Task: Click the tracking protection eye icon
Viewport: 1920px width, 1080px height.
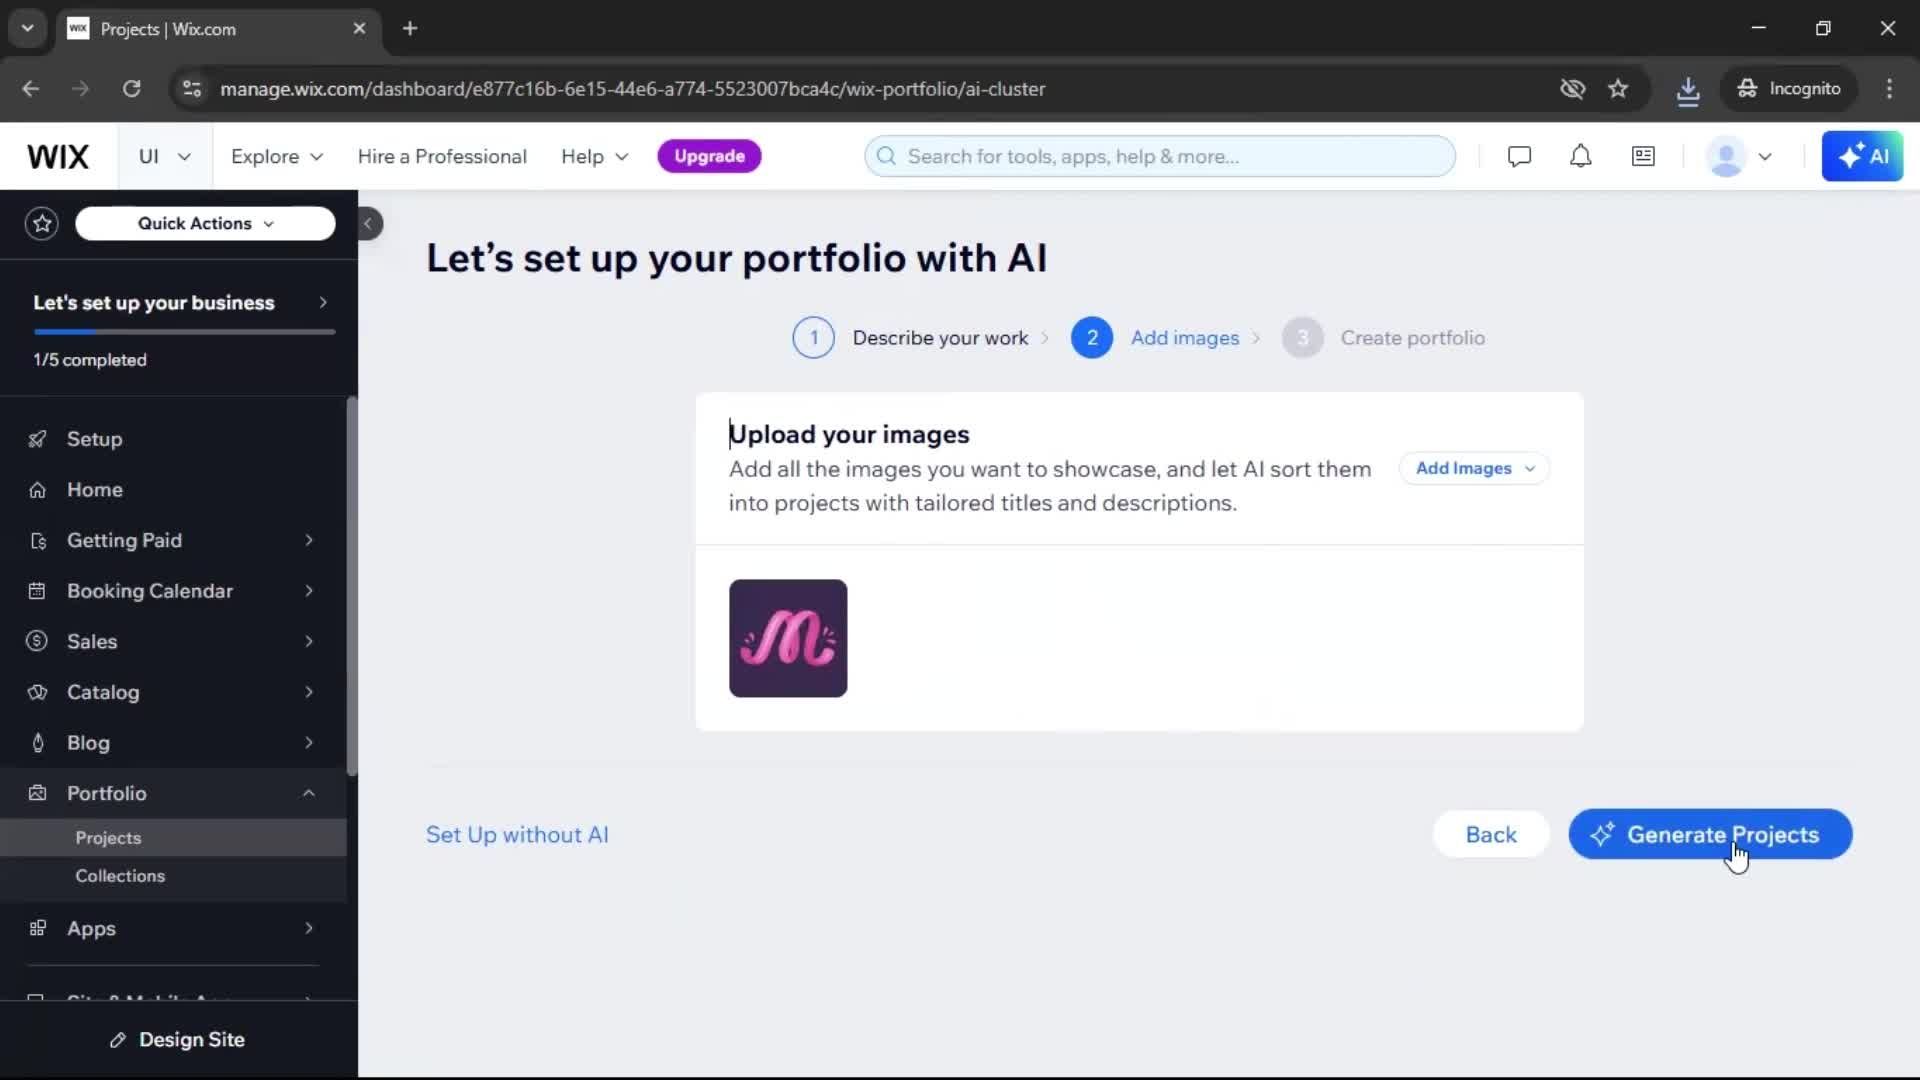Action: click(x=1573, y=89)
